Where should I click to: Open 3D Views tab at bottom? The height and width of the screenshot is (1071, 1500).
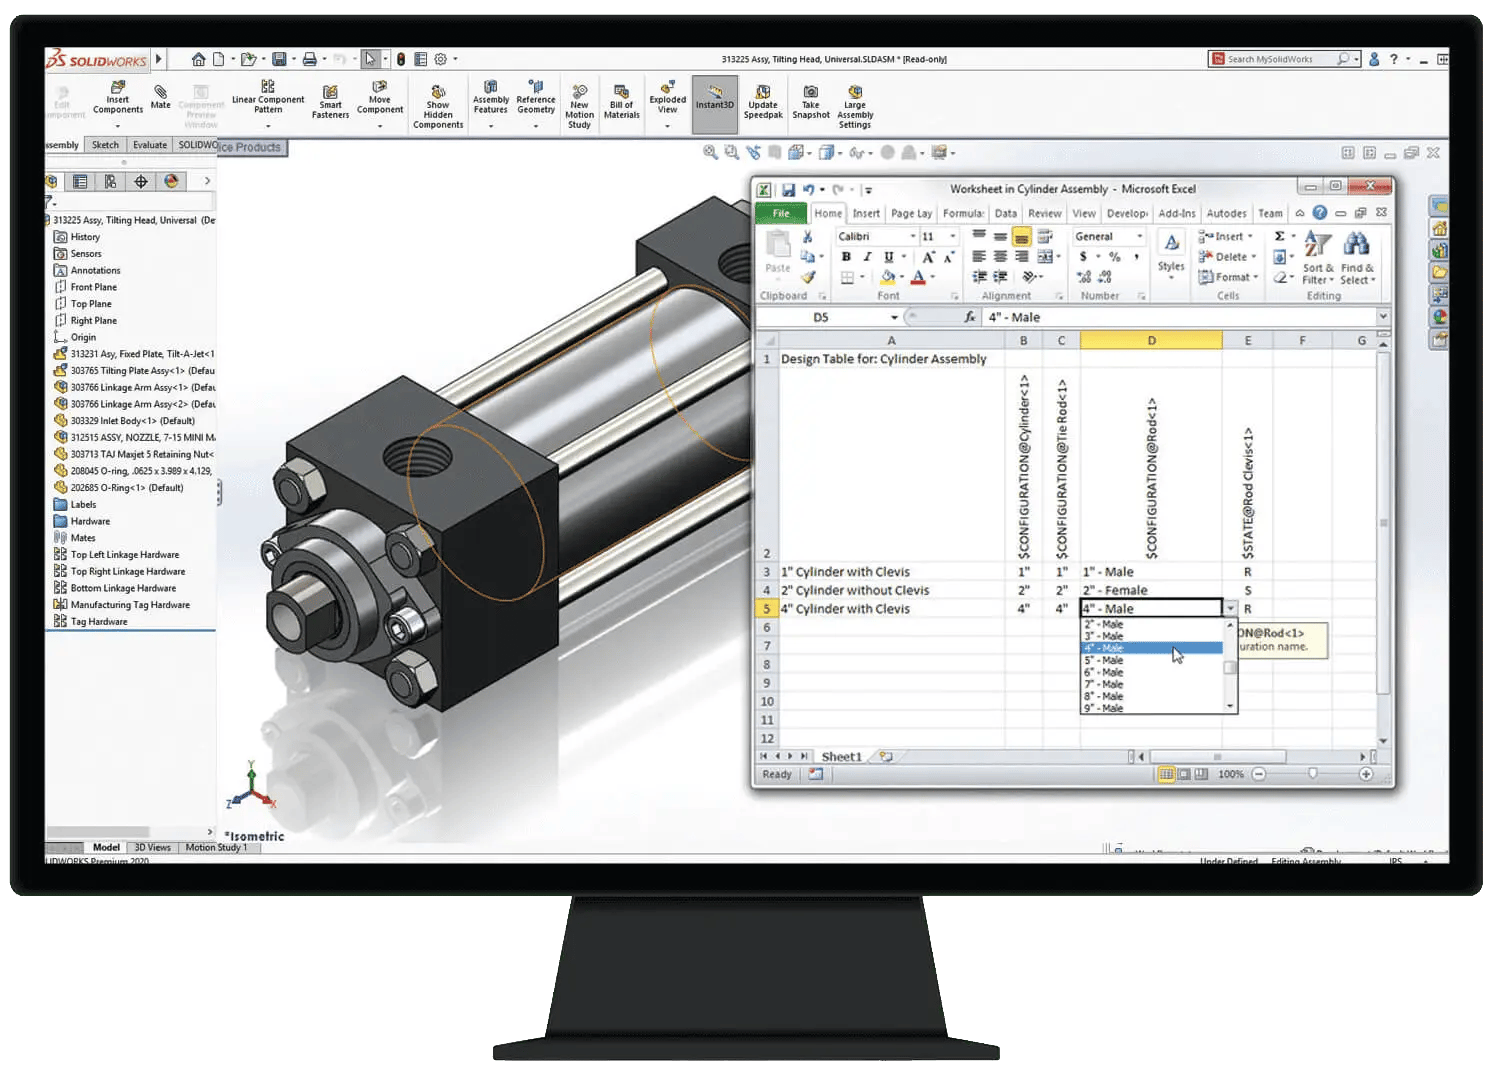coord(152,847)
